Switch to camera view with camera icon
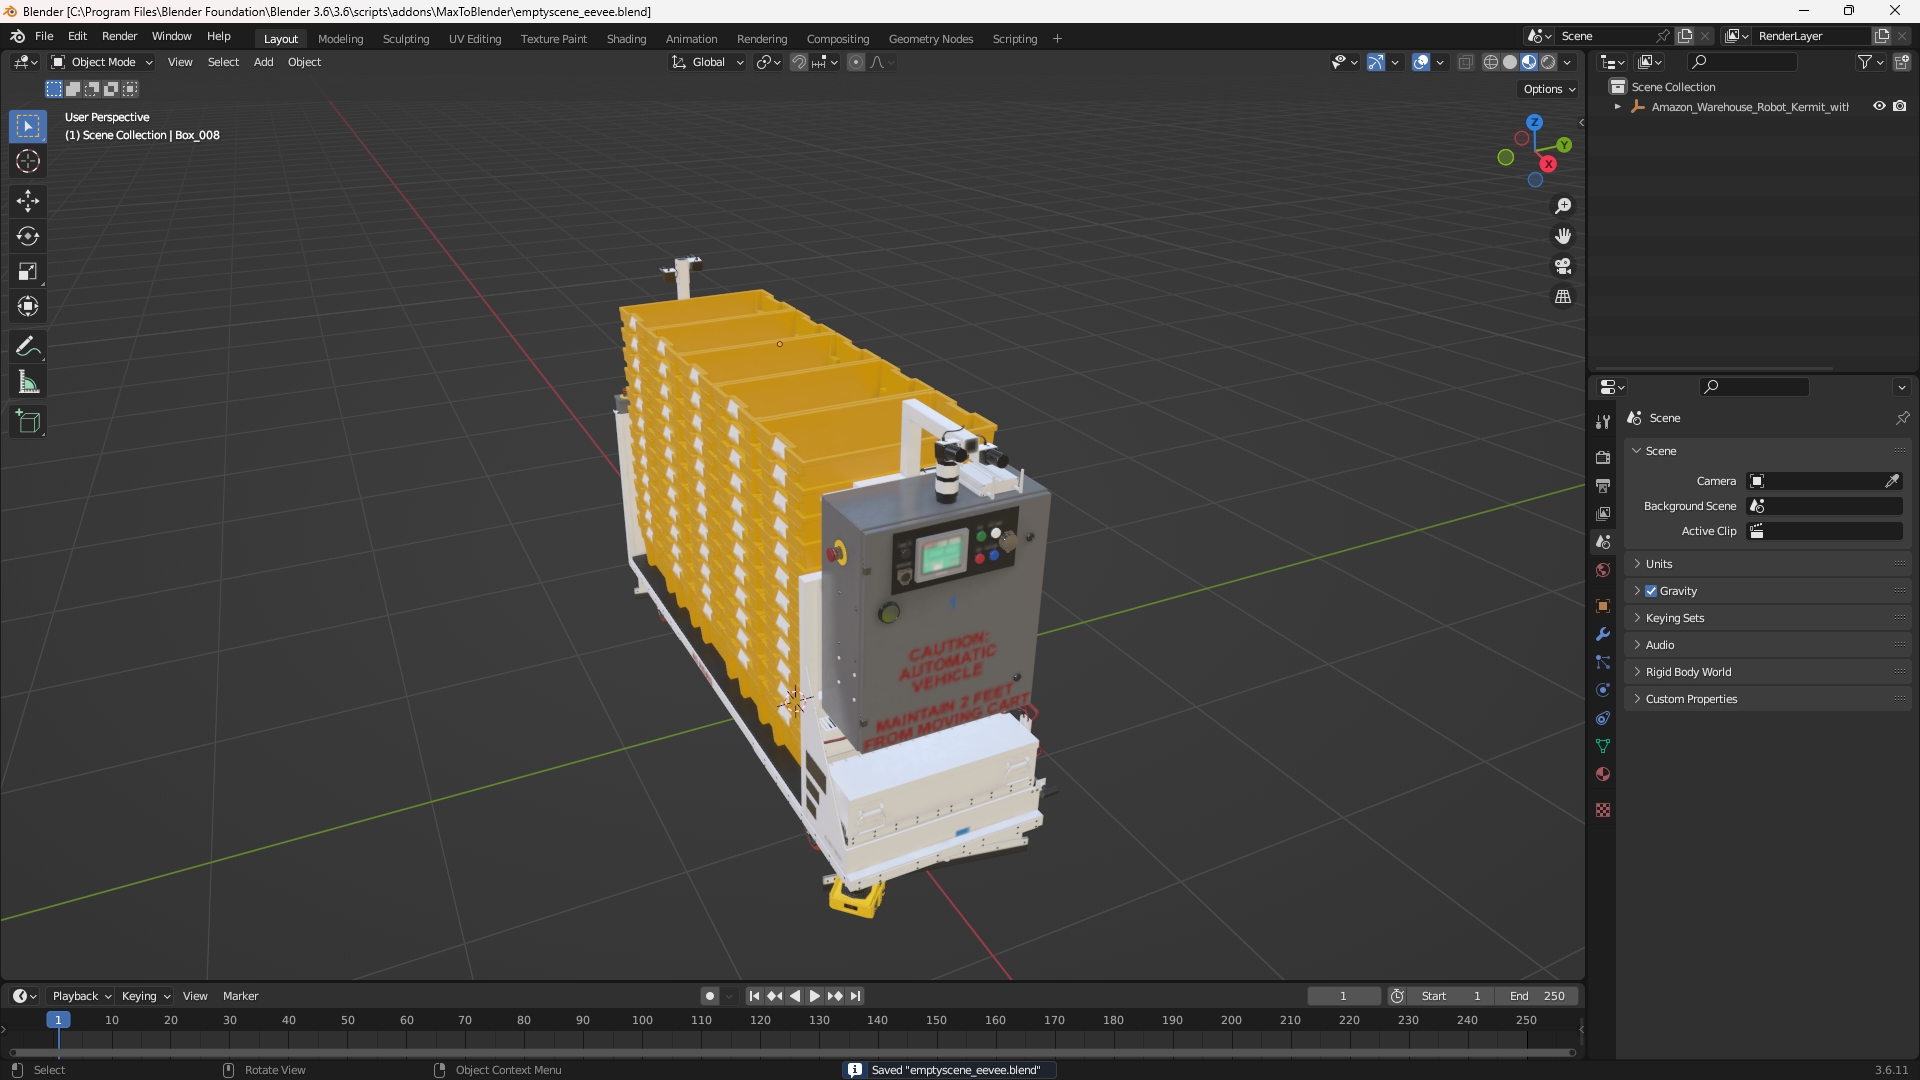The image size is (1920, 1080). (x=1563, y=267)
